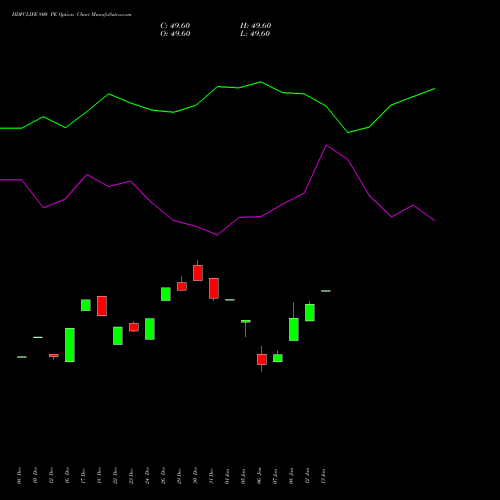Click the close value C: 49.60
The width and height of the screenshot is (500, 500).
[x=175, y=26]
